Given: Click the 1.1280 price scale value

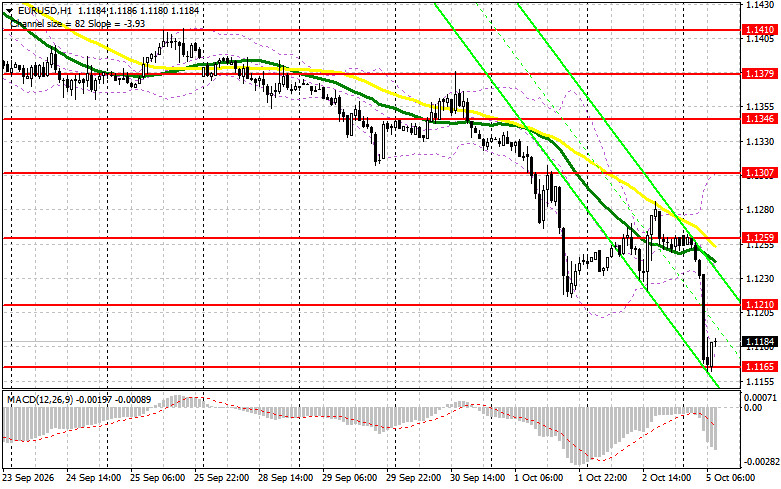Looking at the screenshot, I should point(760,209).
